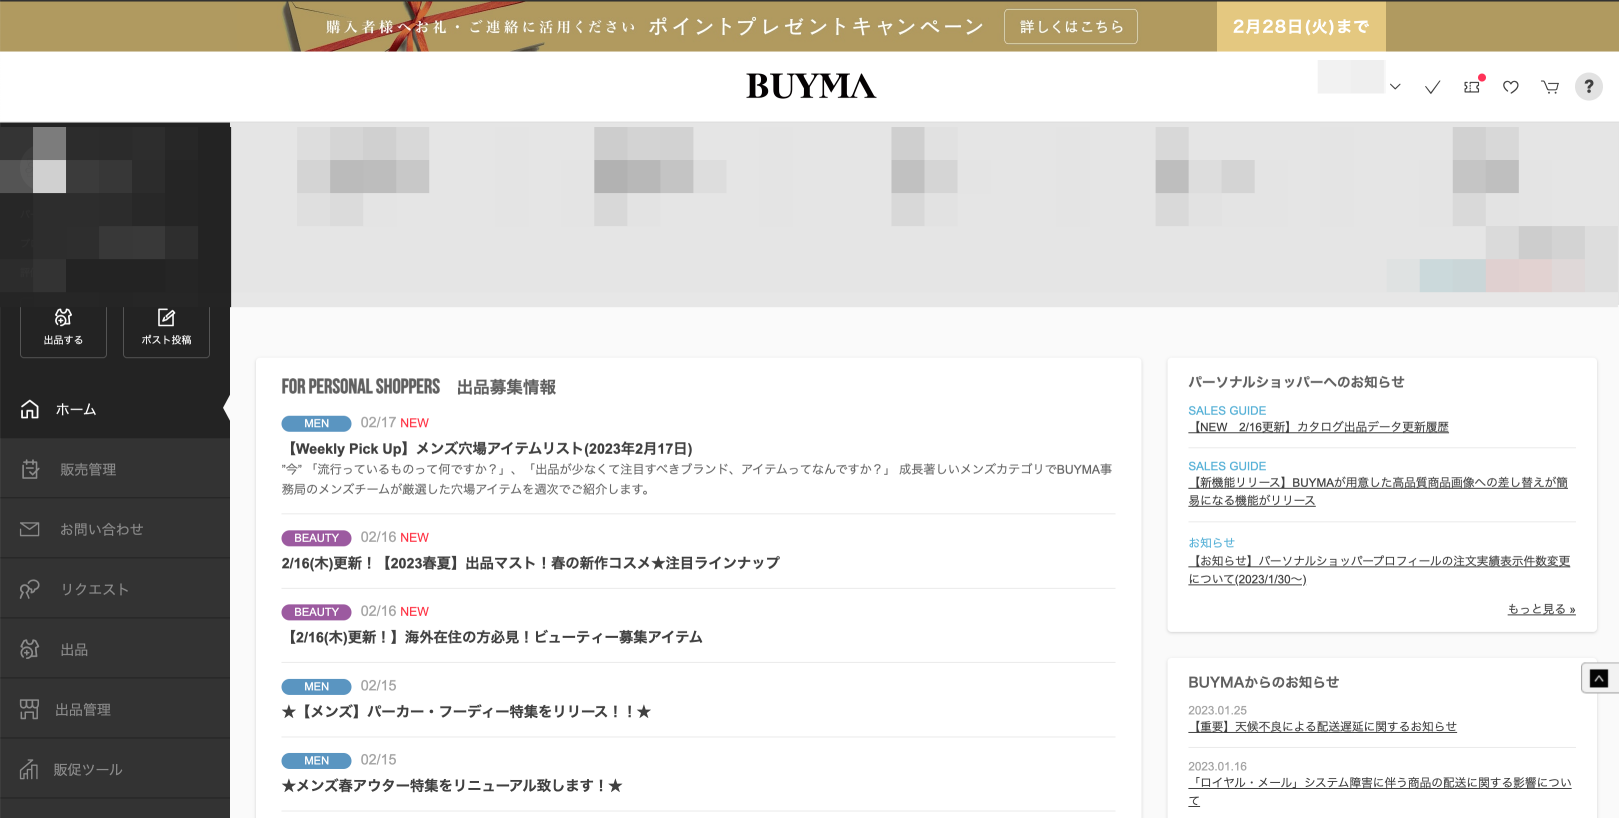Viewport: 1619px width, 818px height.
Task: Click the BUYMA logo
Action: (x=811, y=86)
